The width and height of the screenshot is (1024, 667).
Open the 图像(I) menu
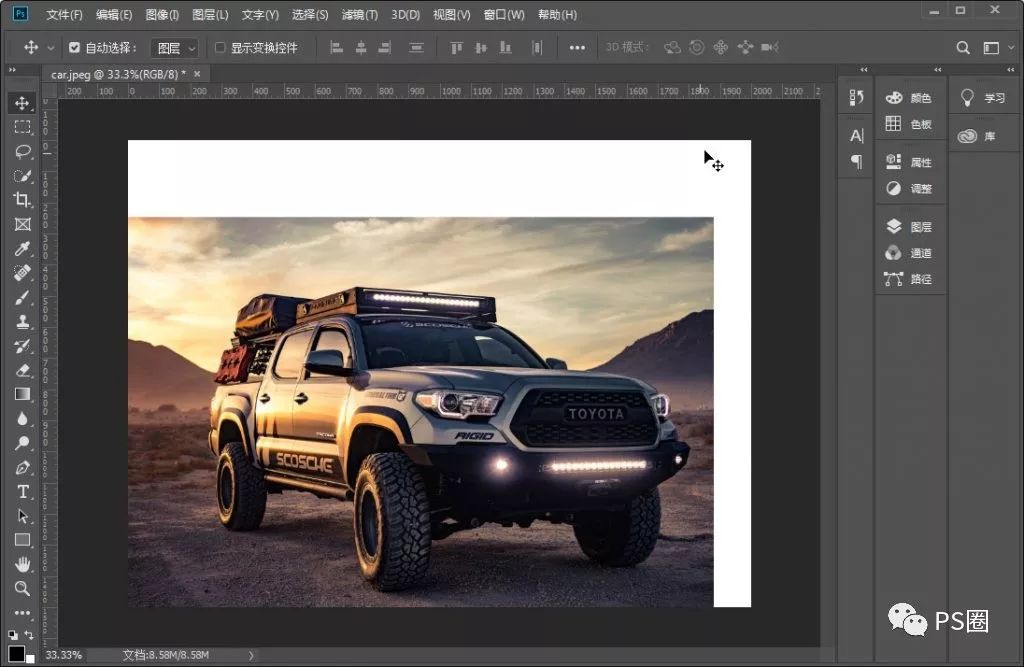(162, 14)
